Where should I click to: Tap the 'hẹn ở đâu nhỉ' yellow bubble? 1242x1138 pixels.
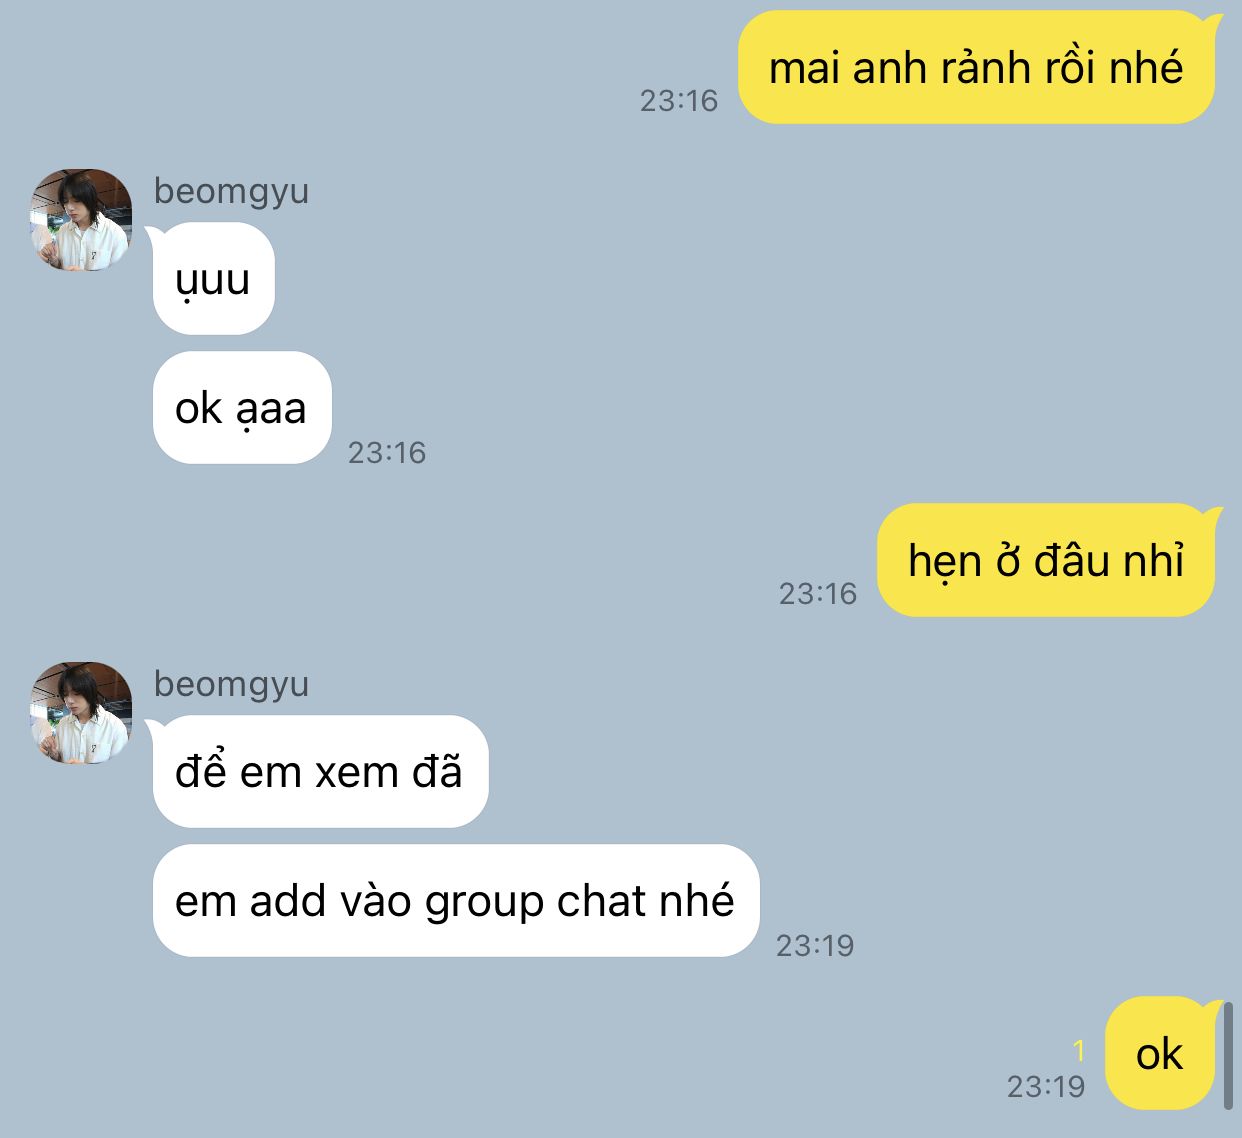click(1047, 560)
